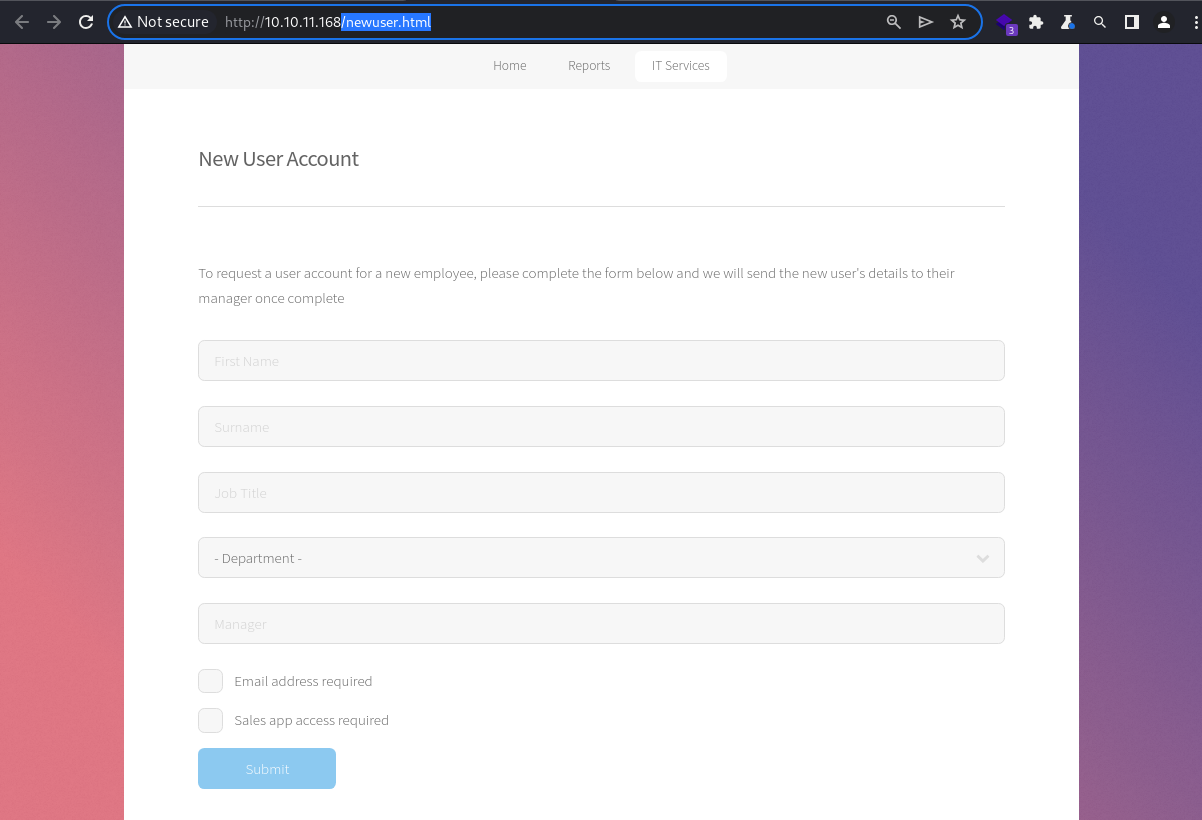
Task: Click the browser forward arrow
Action: [x=54, y=22]
